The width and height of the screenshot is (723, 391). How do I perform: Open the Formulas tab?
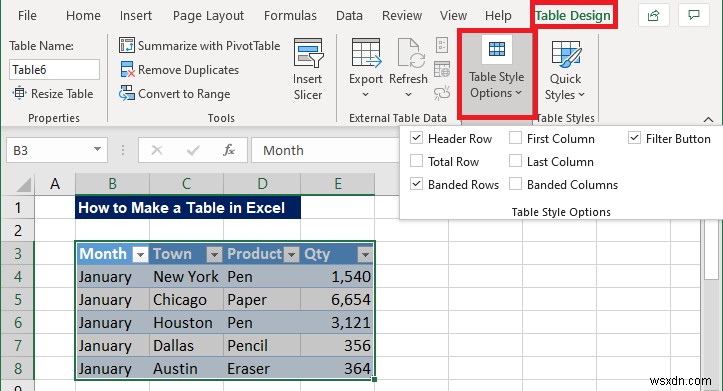point(290,16)
